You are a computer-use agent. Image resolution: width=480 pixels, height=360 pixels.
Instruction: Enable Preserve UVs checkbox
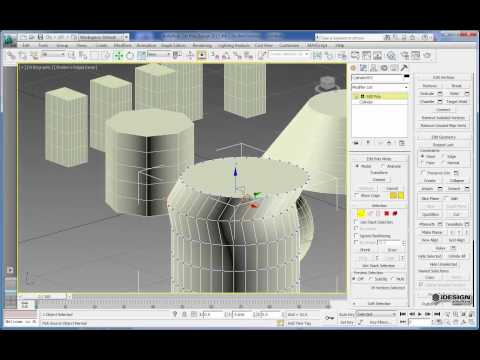point(423,173)
